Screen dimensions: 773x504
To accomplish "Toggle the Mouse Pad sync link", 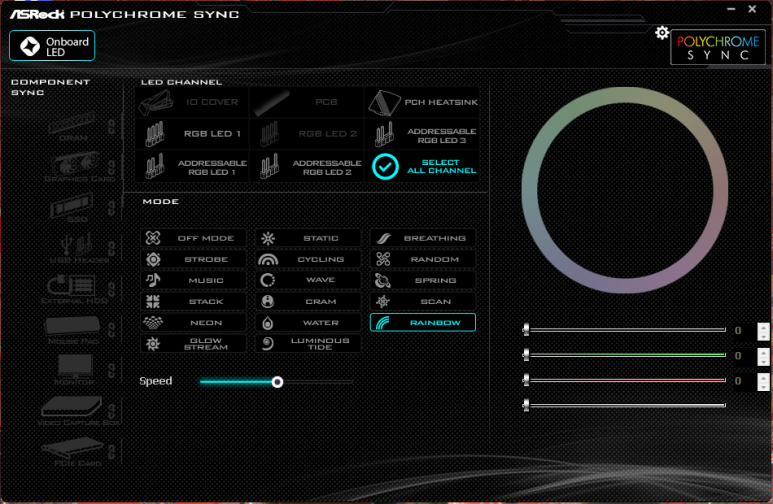I will point(112,329).
